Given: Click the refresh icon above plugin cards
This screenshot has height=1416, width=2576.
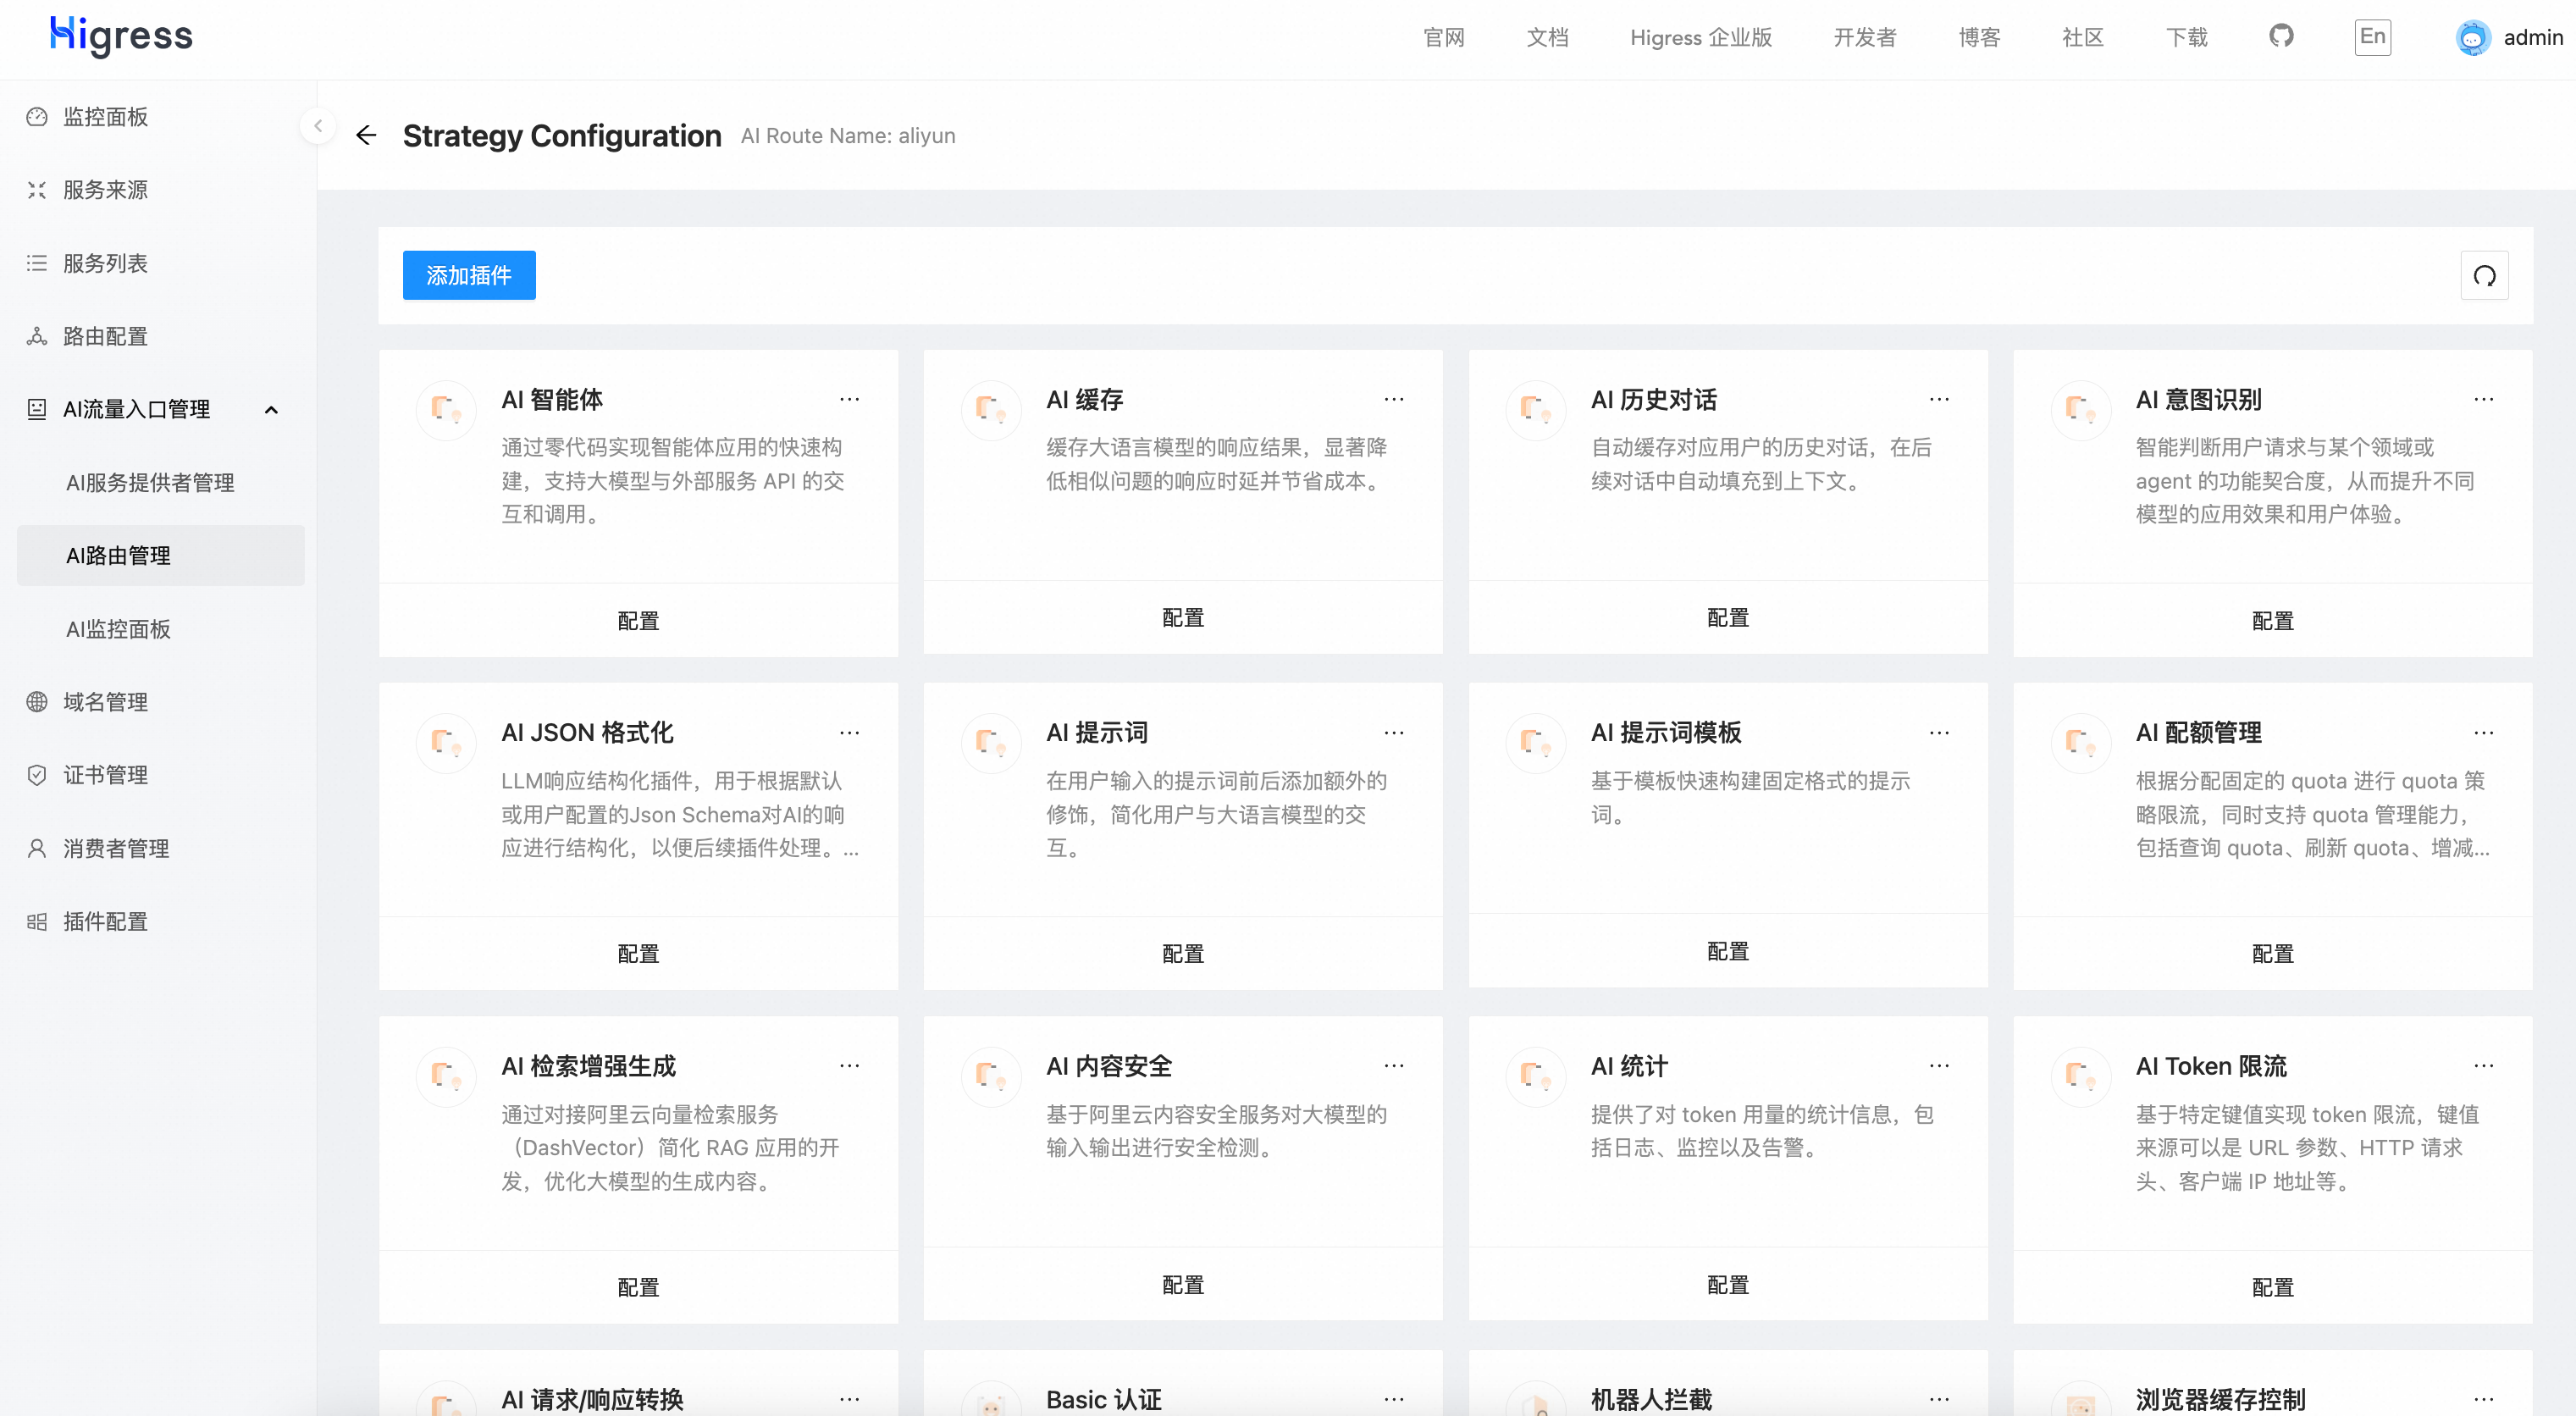Looking at the screenshot, I should 2484,274.
